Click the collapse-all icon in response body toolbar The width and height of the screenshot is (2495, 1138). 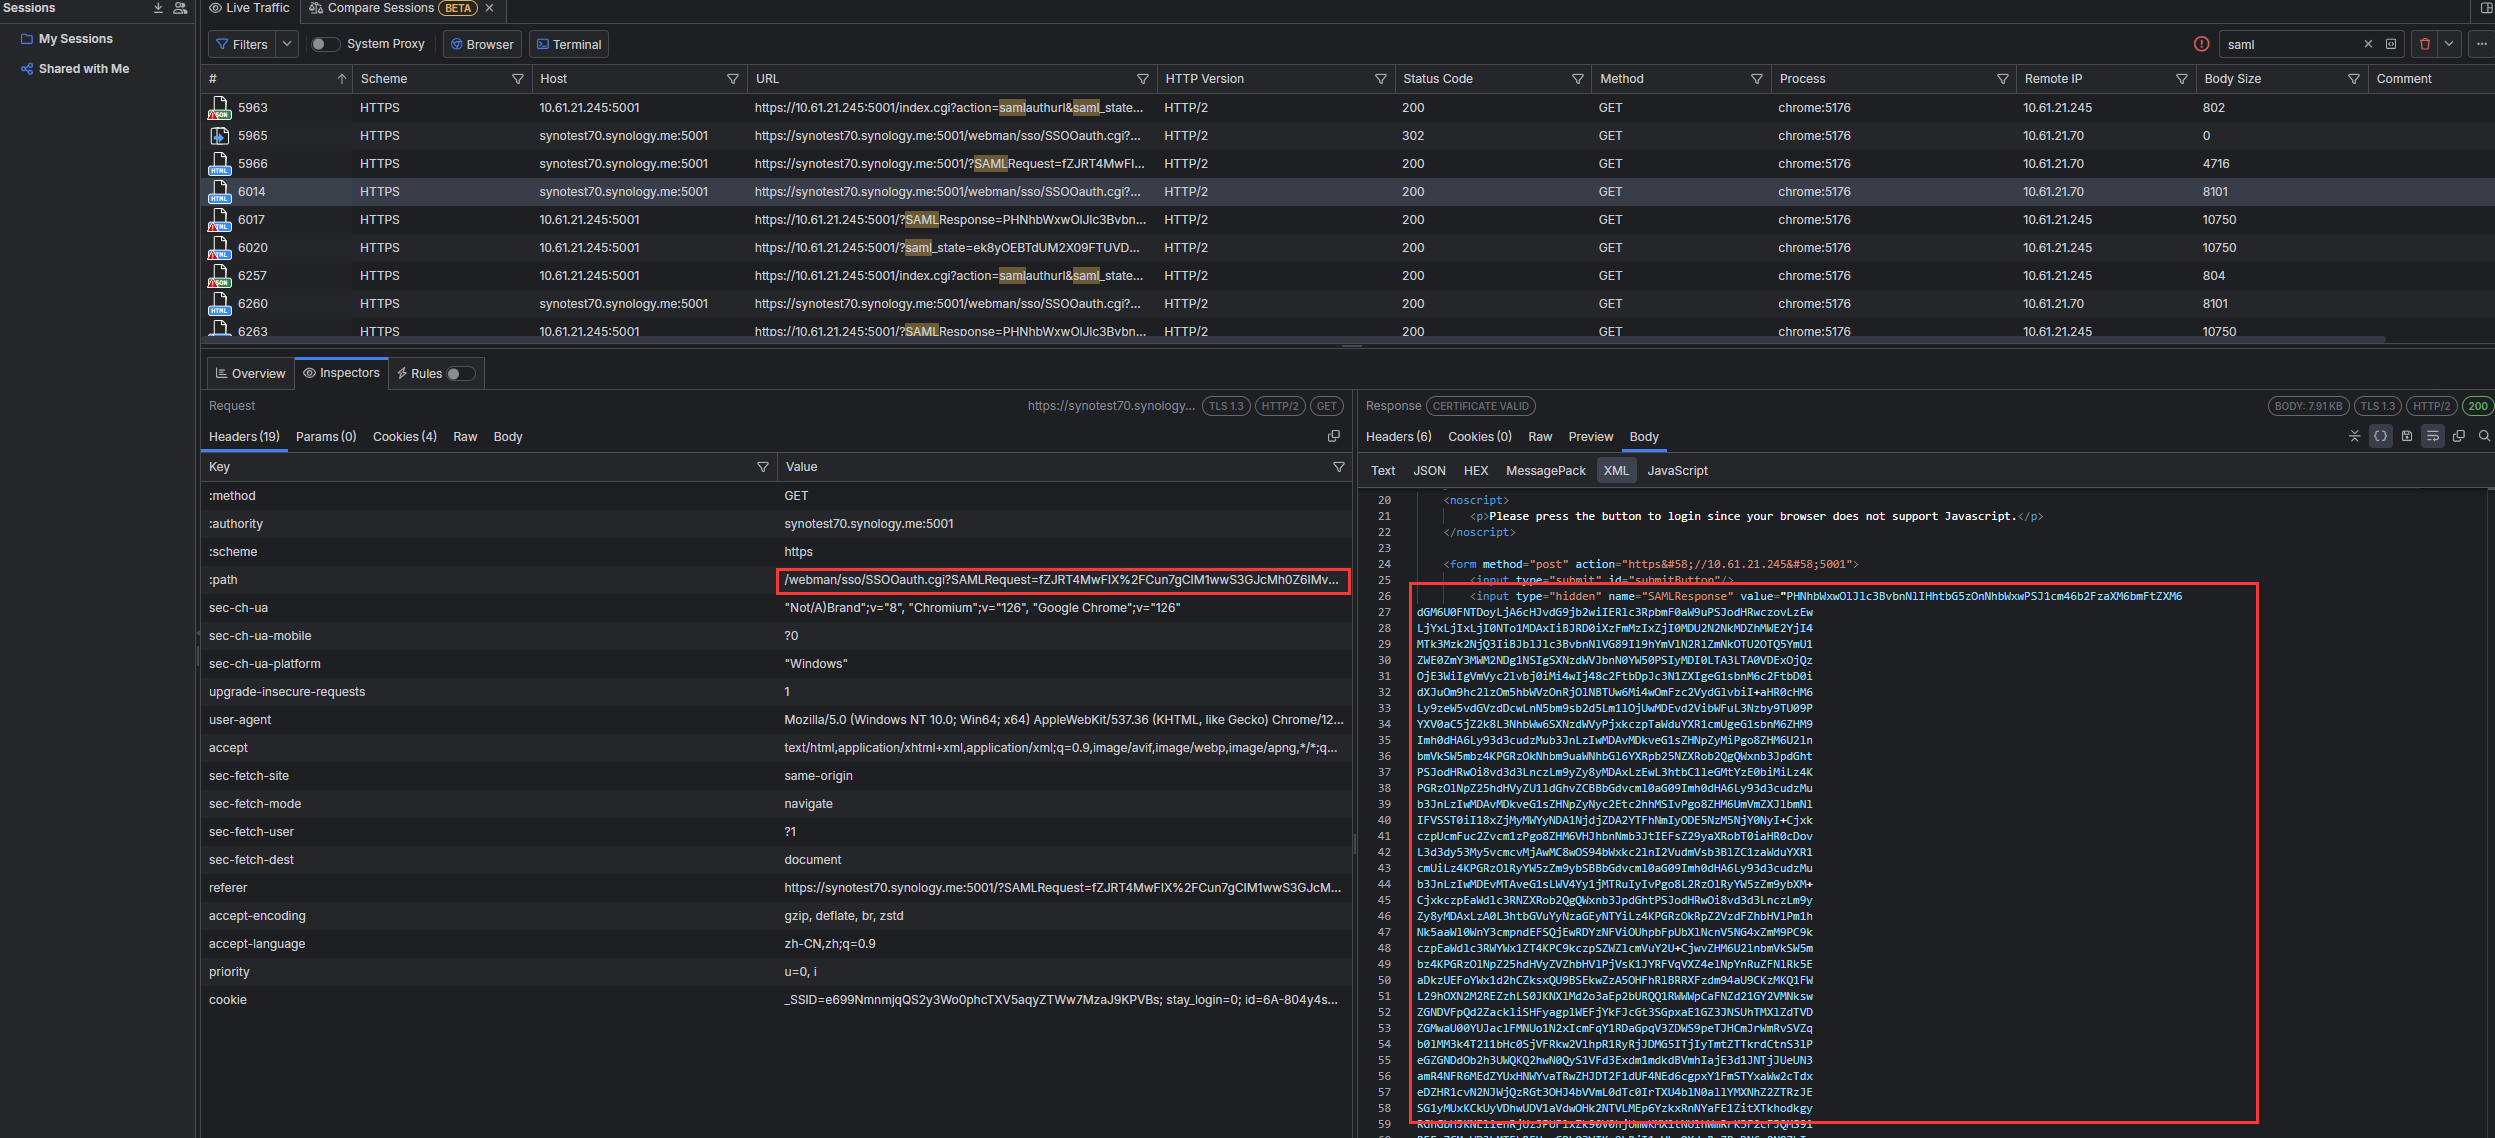point(2354,436)
